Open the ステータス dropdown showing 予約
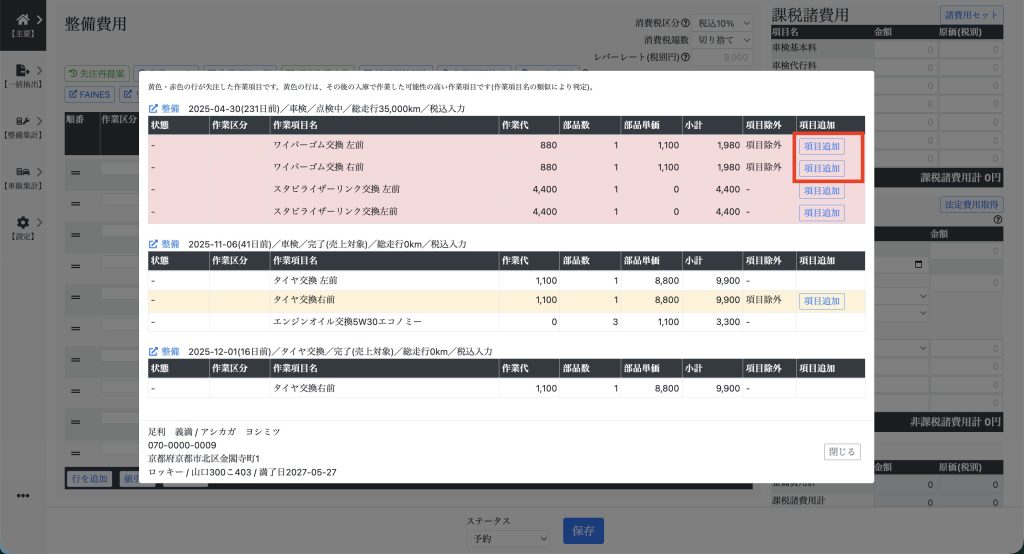Screen dimensions: 1024x554 point(508,538)
